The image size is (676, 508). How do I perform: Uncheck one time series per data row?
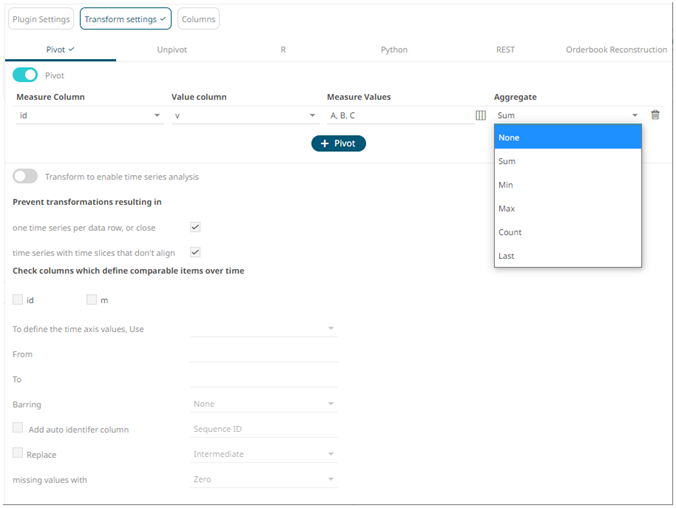196,227
